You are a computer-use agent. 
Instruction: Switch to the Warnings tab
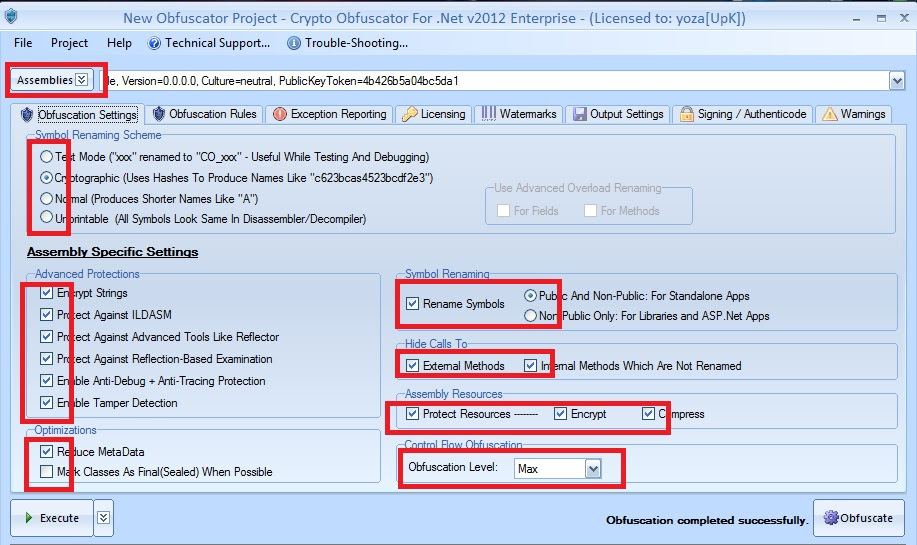[x=854, y=114]
